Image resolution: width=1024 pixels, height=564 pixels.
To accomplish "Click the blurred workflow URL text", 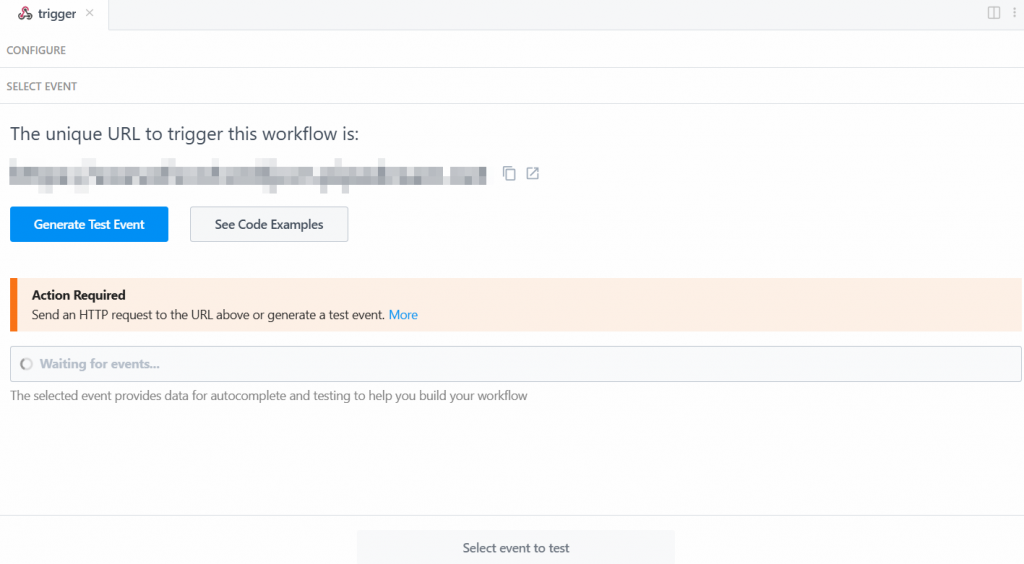I will click(x=247, y=175).
